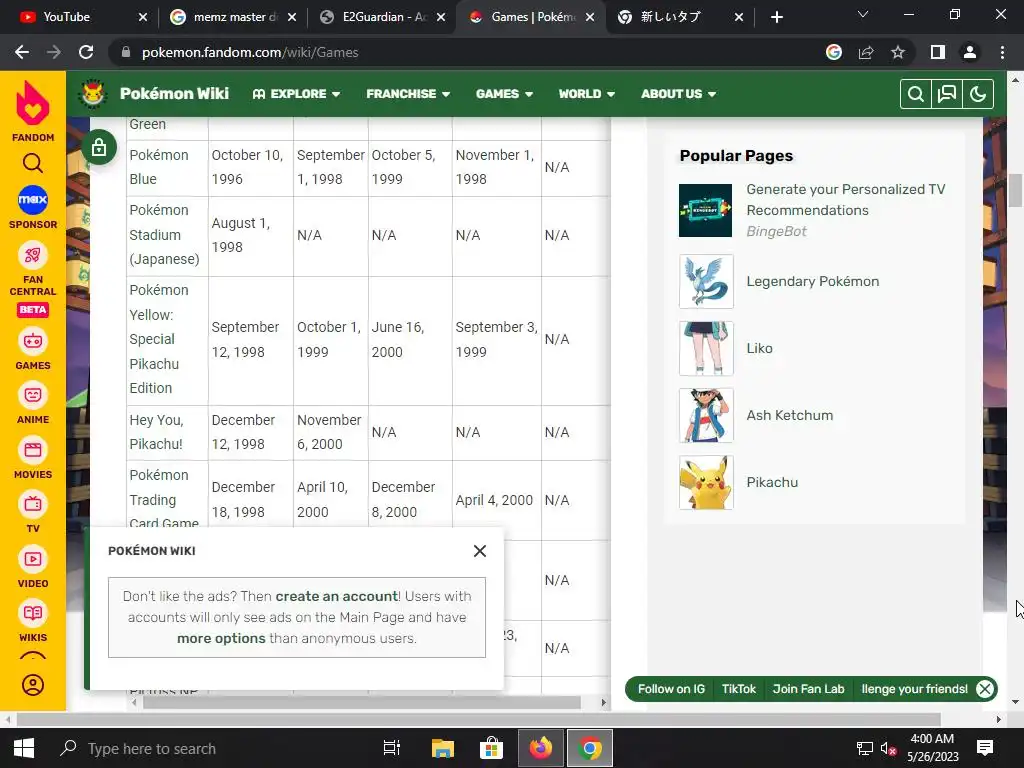Viewport: 1024px width, 768px height.
Task: Reload the page in Chrome
Action: [86, 52]
